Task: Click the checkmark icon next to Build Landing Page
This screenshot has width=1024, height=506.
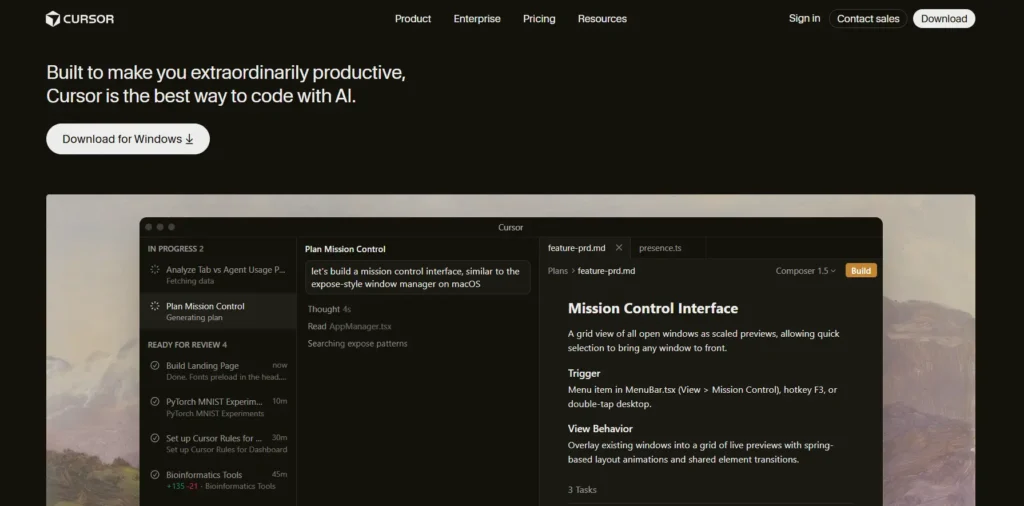Action: click(155, 366)
